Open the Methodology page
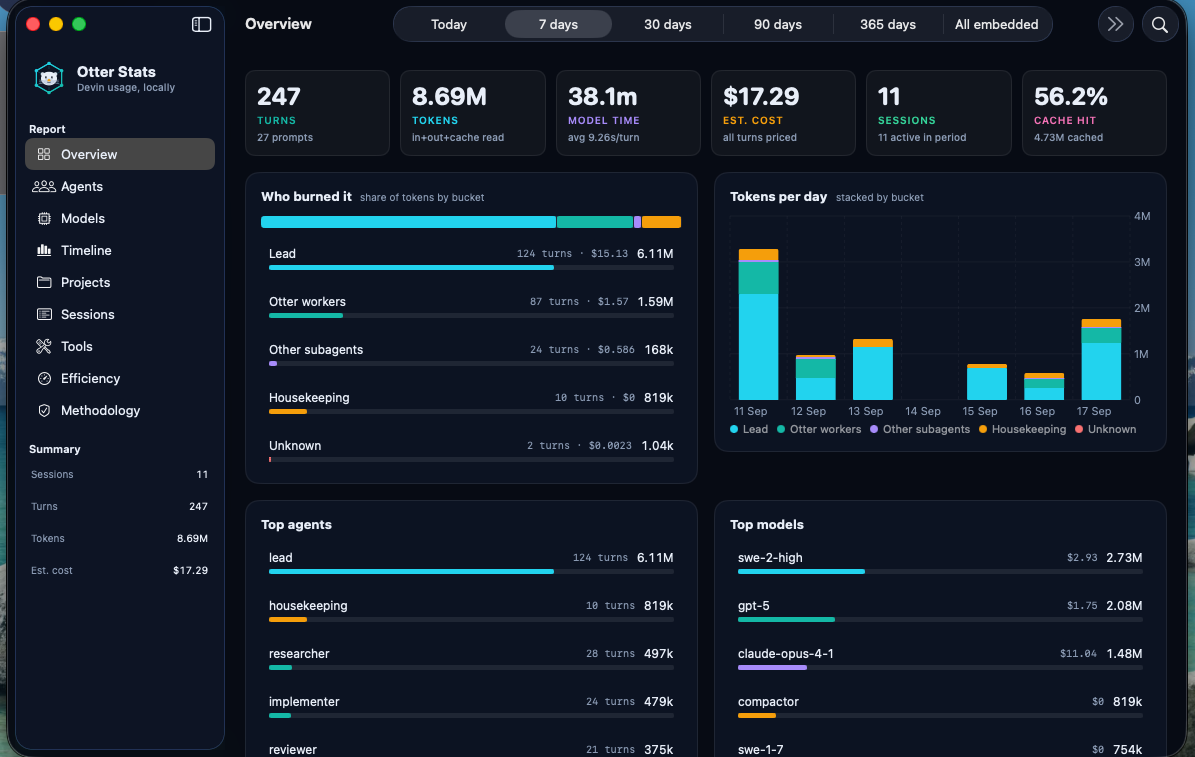 [x=120, y=410]
